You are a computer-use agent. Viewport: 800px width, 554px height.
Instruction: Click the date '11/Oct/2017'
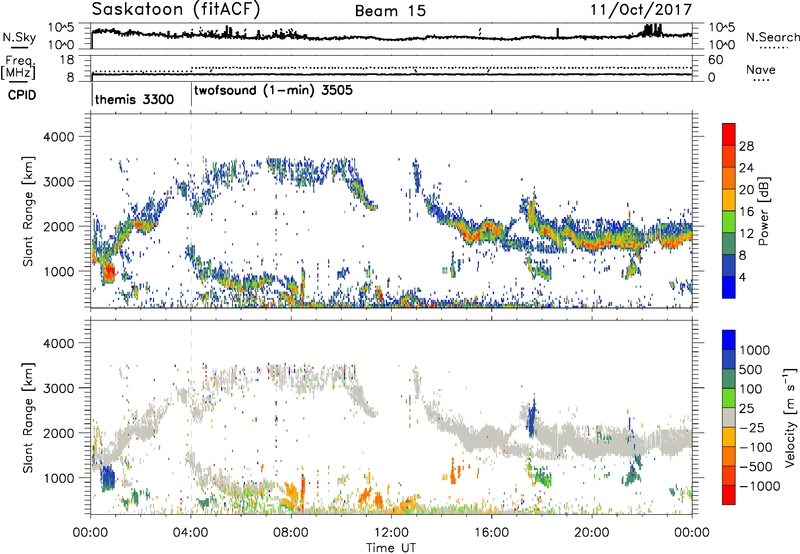641,10
